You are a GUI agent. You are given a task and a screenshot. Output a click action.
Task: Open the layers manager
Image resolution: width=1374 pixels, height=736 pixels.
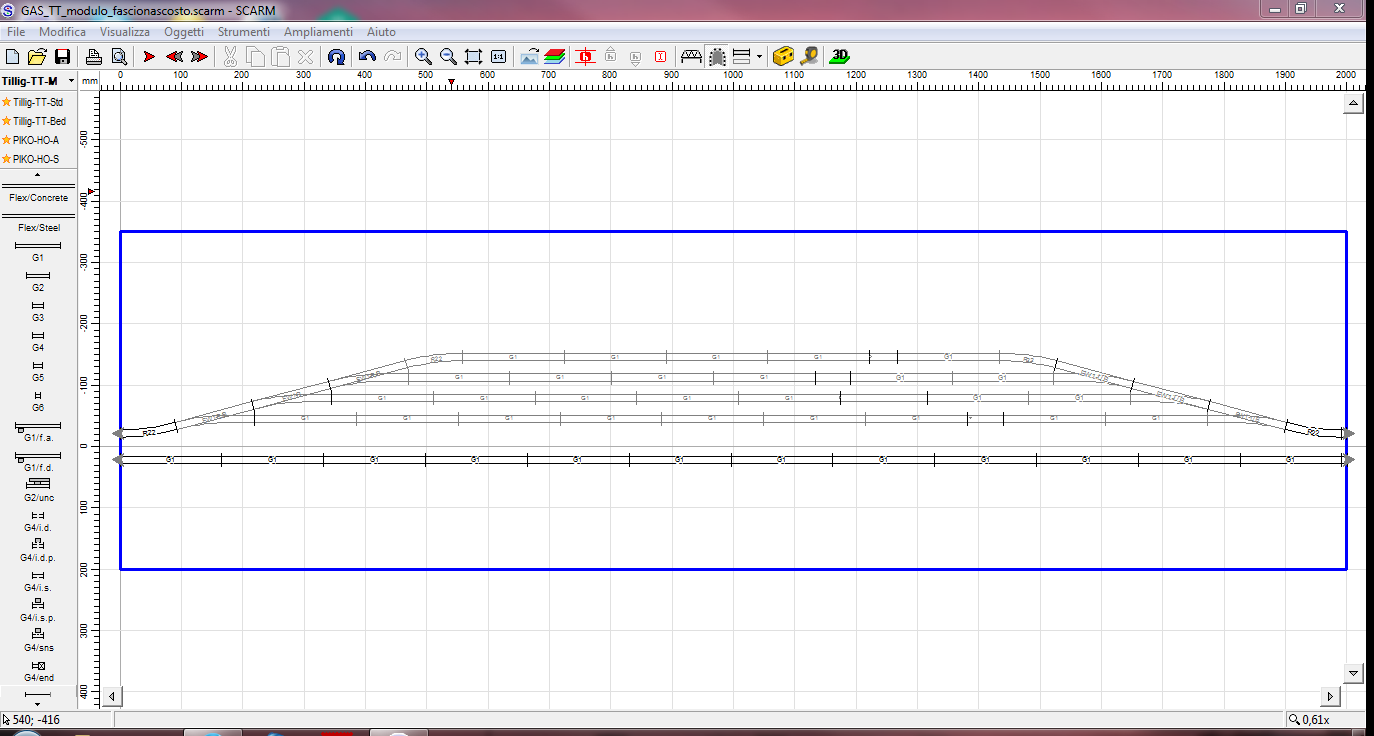tap(555, 57)
